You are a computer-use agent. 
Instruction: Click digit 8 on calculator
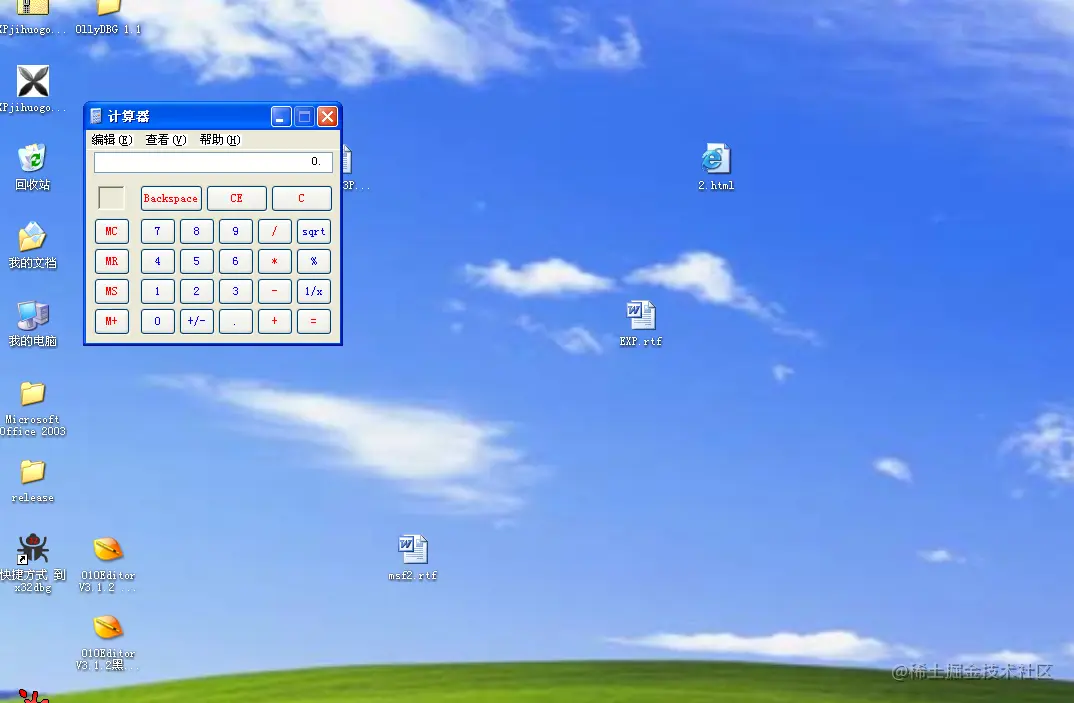[x=197, y=232]
